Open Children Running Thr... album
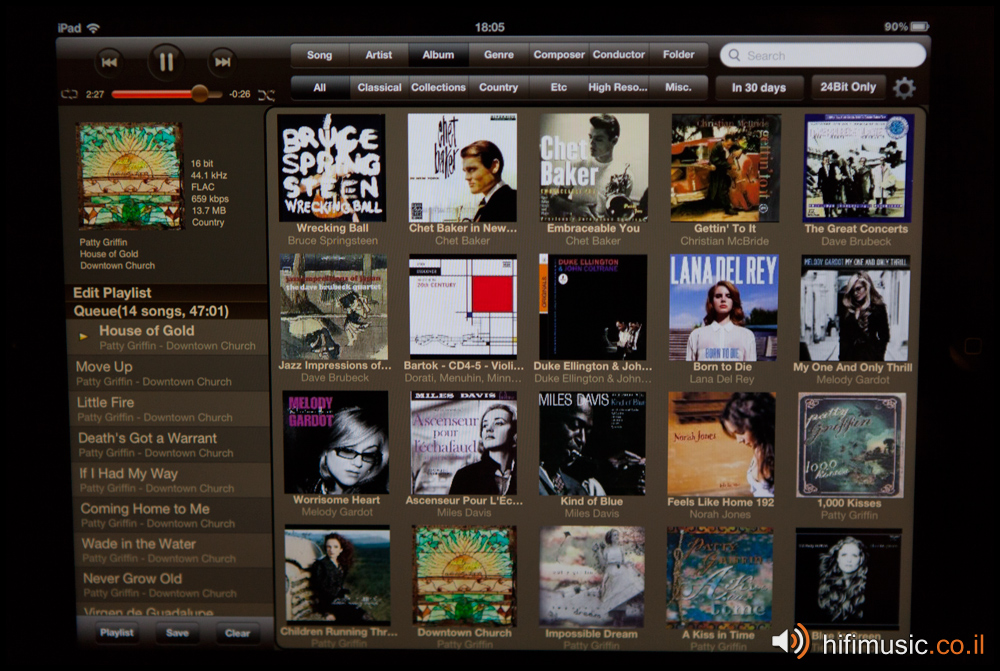 coord(338,575)
